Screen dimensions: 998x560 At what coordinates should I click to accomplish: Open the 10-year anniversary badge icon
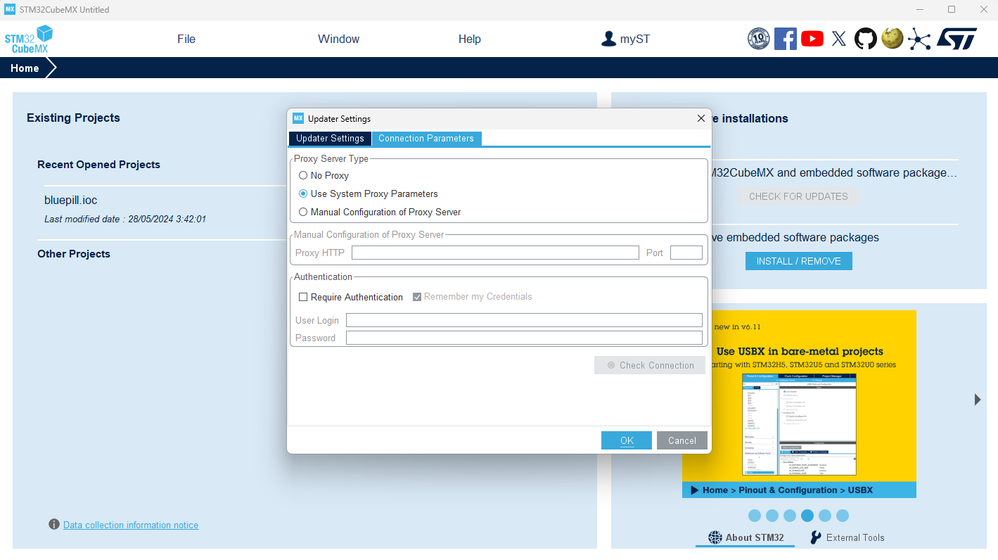pos(758,39)
